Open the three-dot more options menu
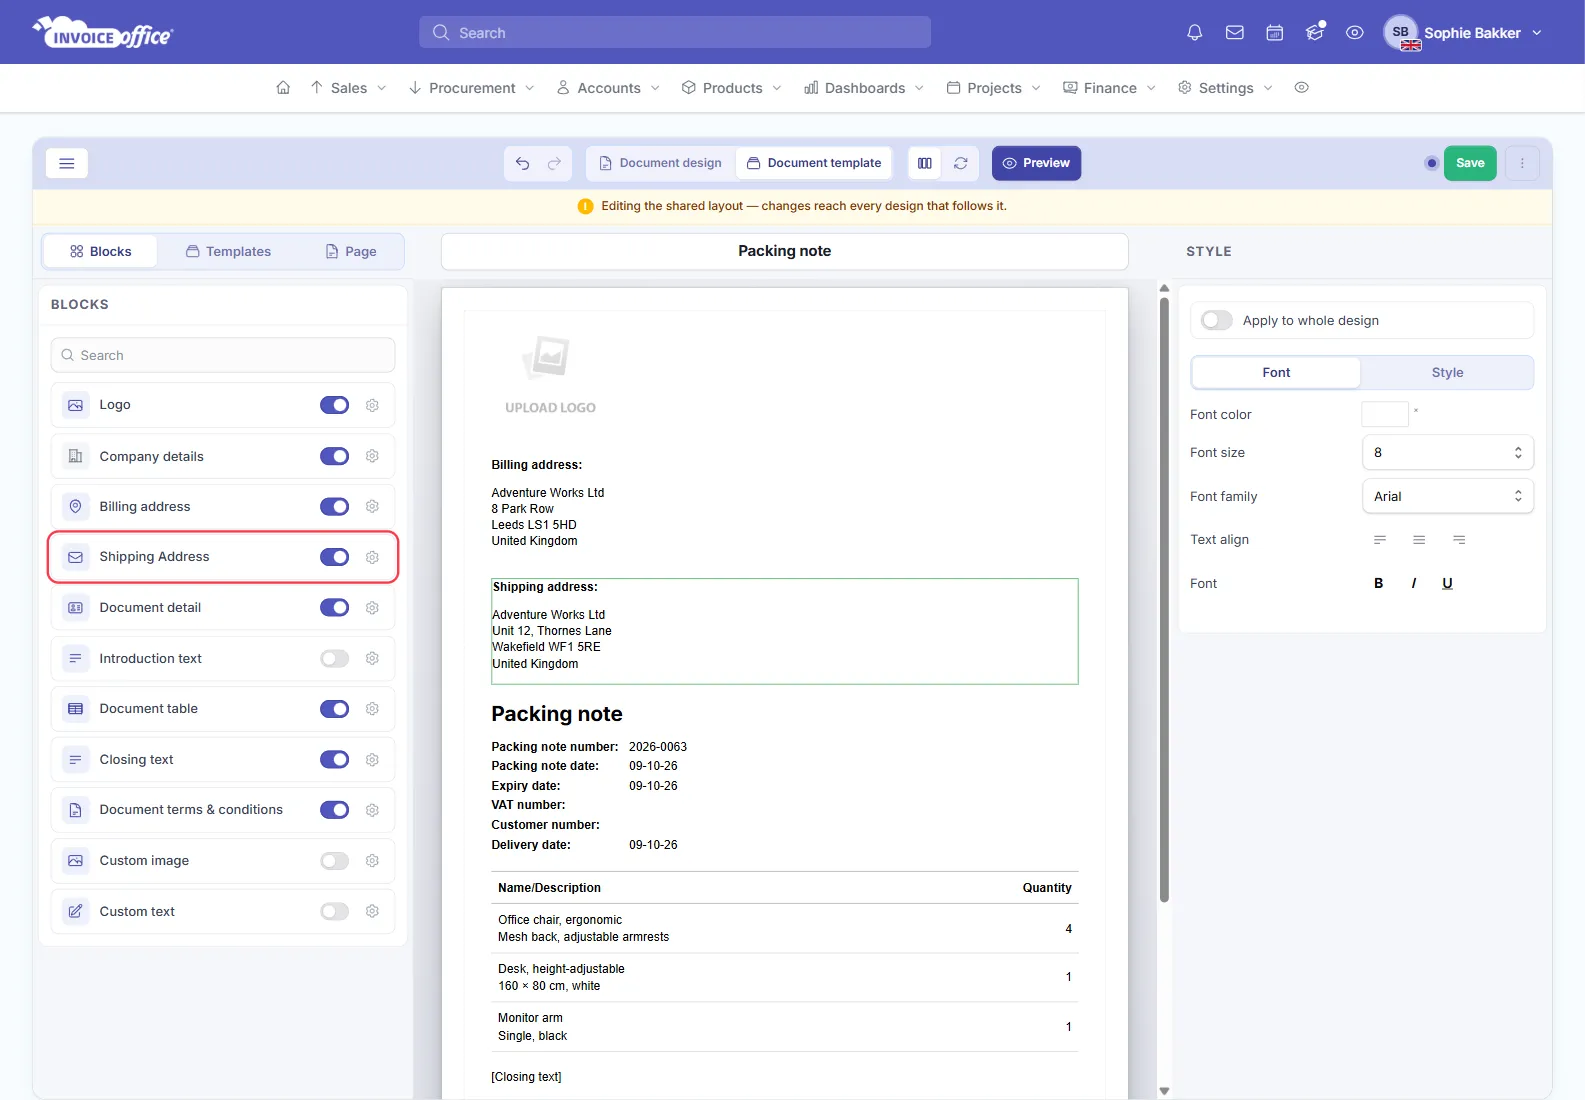Image resolution: width=1585 pixels, height=1100 pixels. click(1522, 163)
